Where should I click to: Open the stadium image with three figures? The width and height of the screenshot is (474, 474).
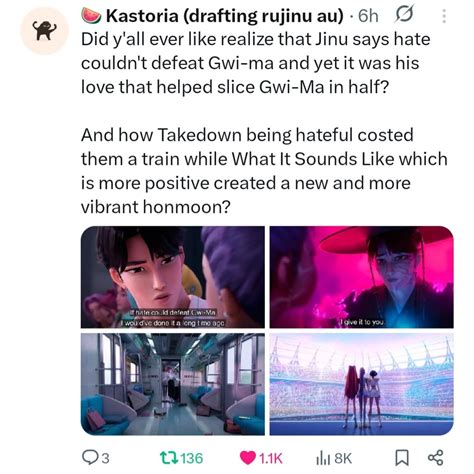click(x=361, y=384)
